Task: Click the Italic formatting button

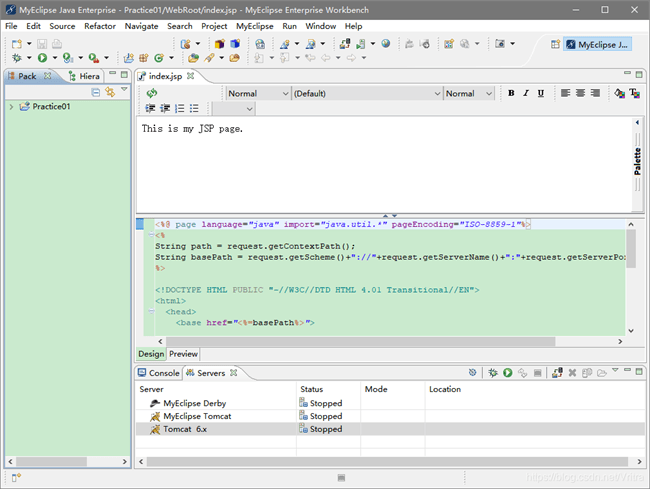Action: (x=526, y=93)
